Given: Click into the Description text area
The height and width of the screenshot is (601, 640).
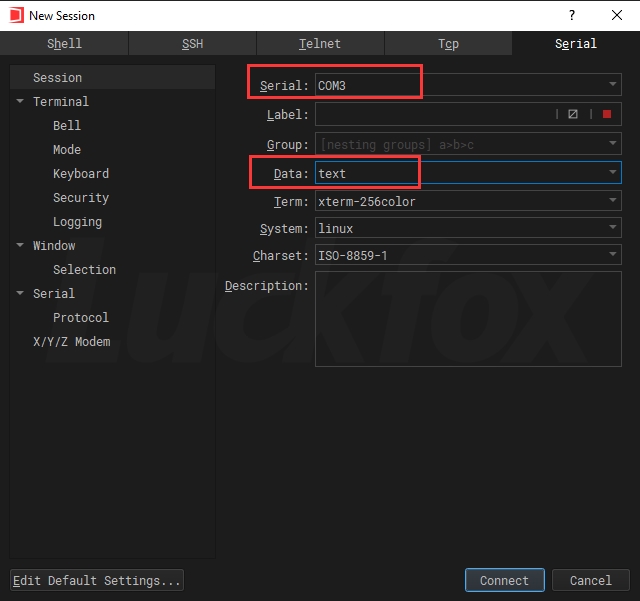Looking at the screenshot, I should pyautogui.click(x=467, y=320).
